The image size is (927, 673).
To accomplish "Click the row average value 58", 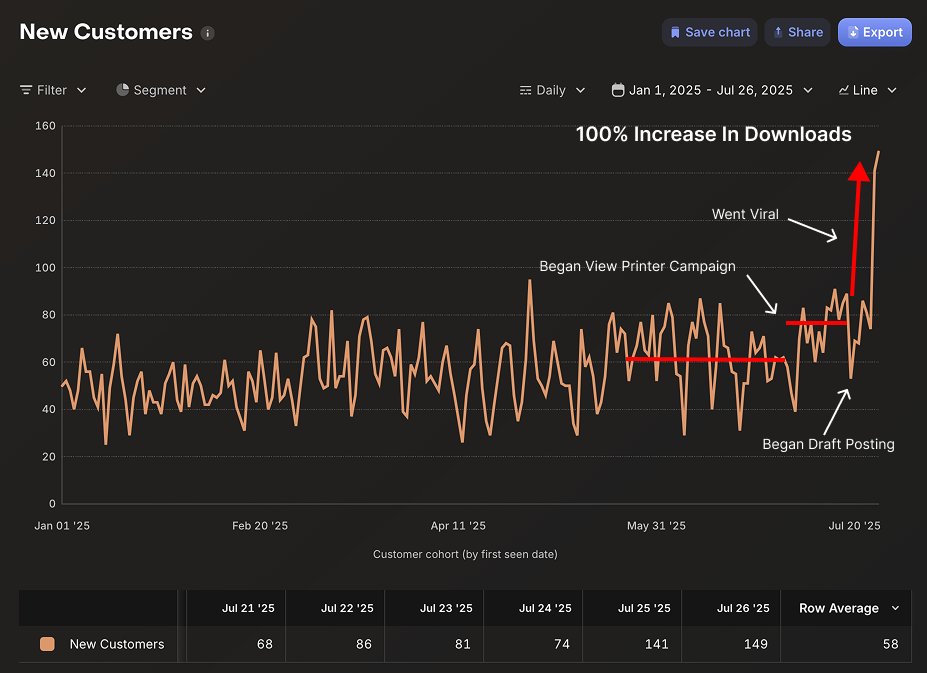I will coord(890,644).
